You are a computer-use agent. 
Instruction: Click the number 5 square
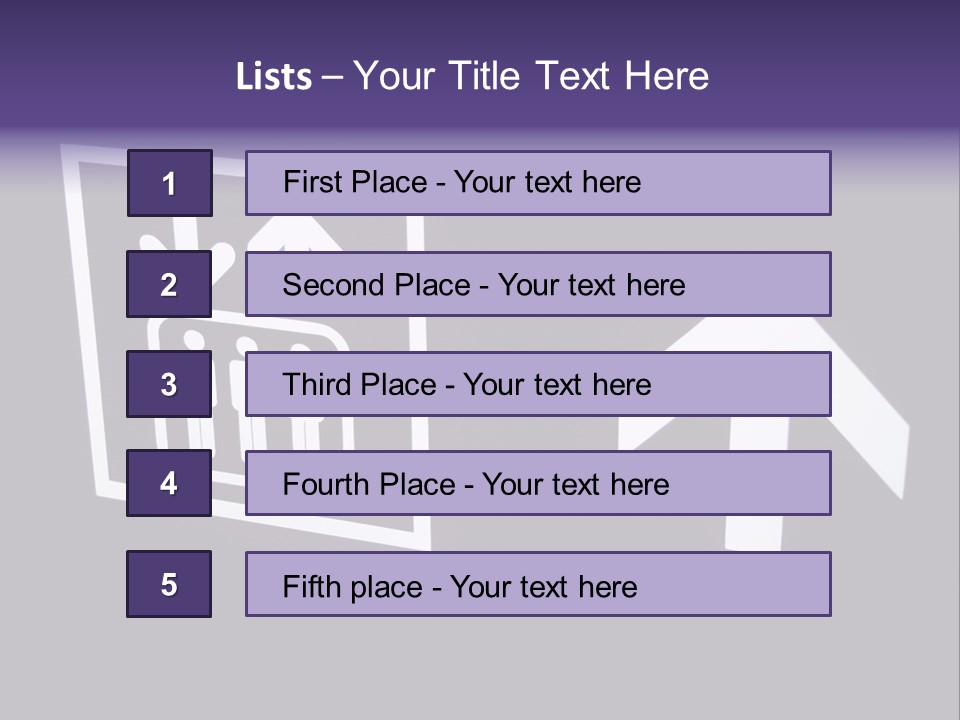[x=169, y=584]
